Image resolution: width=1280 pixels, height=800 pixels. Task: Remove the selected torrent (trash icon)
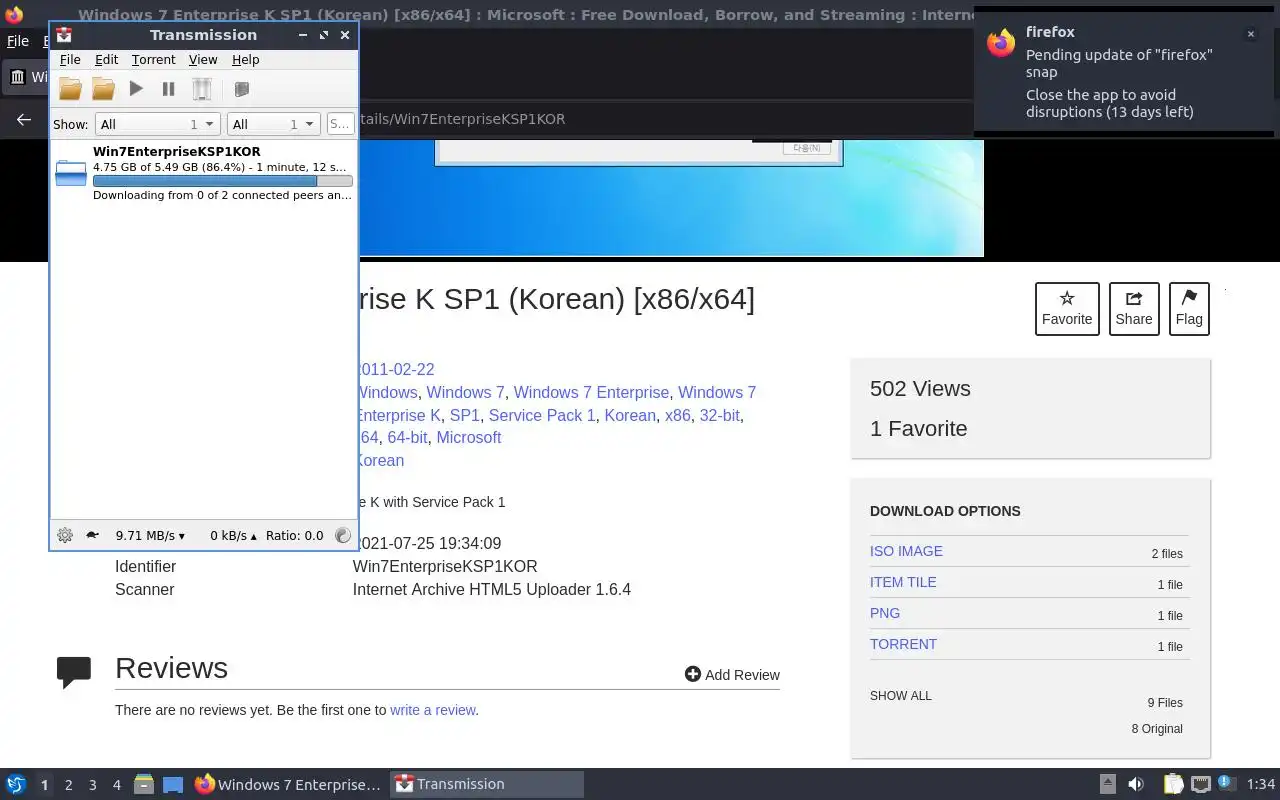202,89
